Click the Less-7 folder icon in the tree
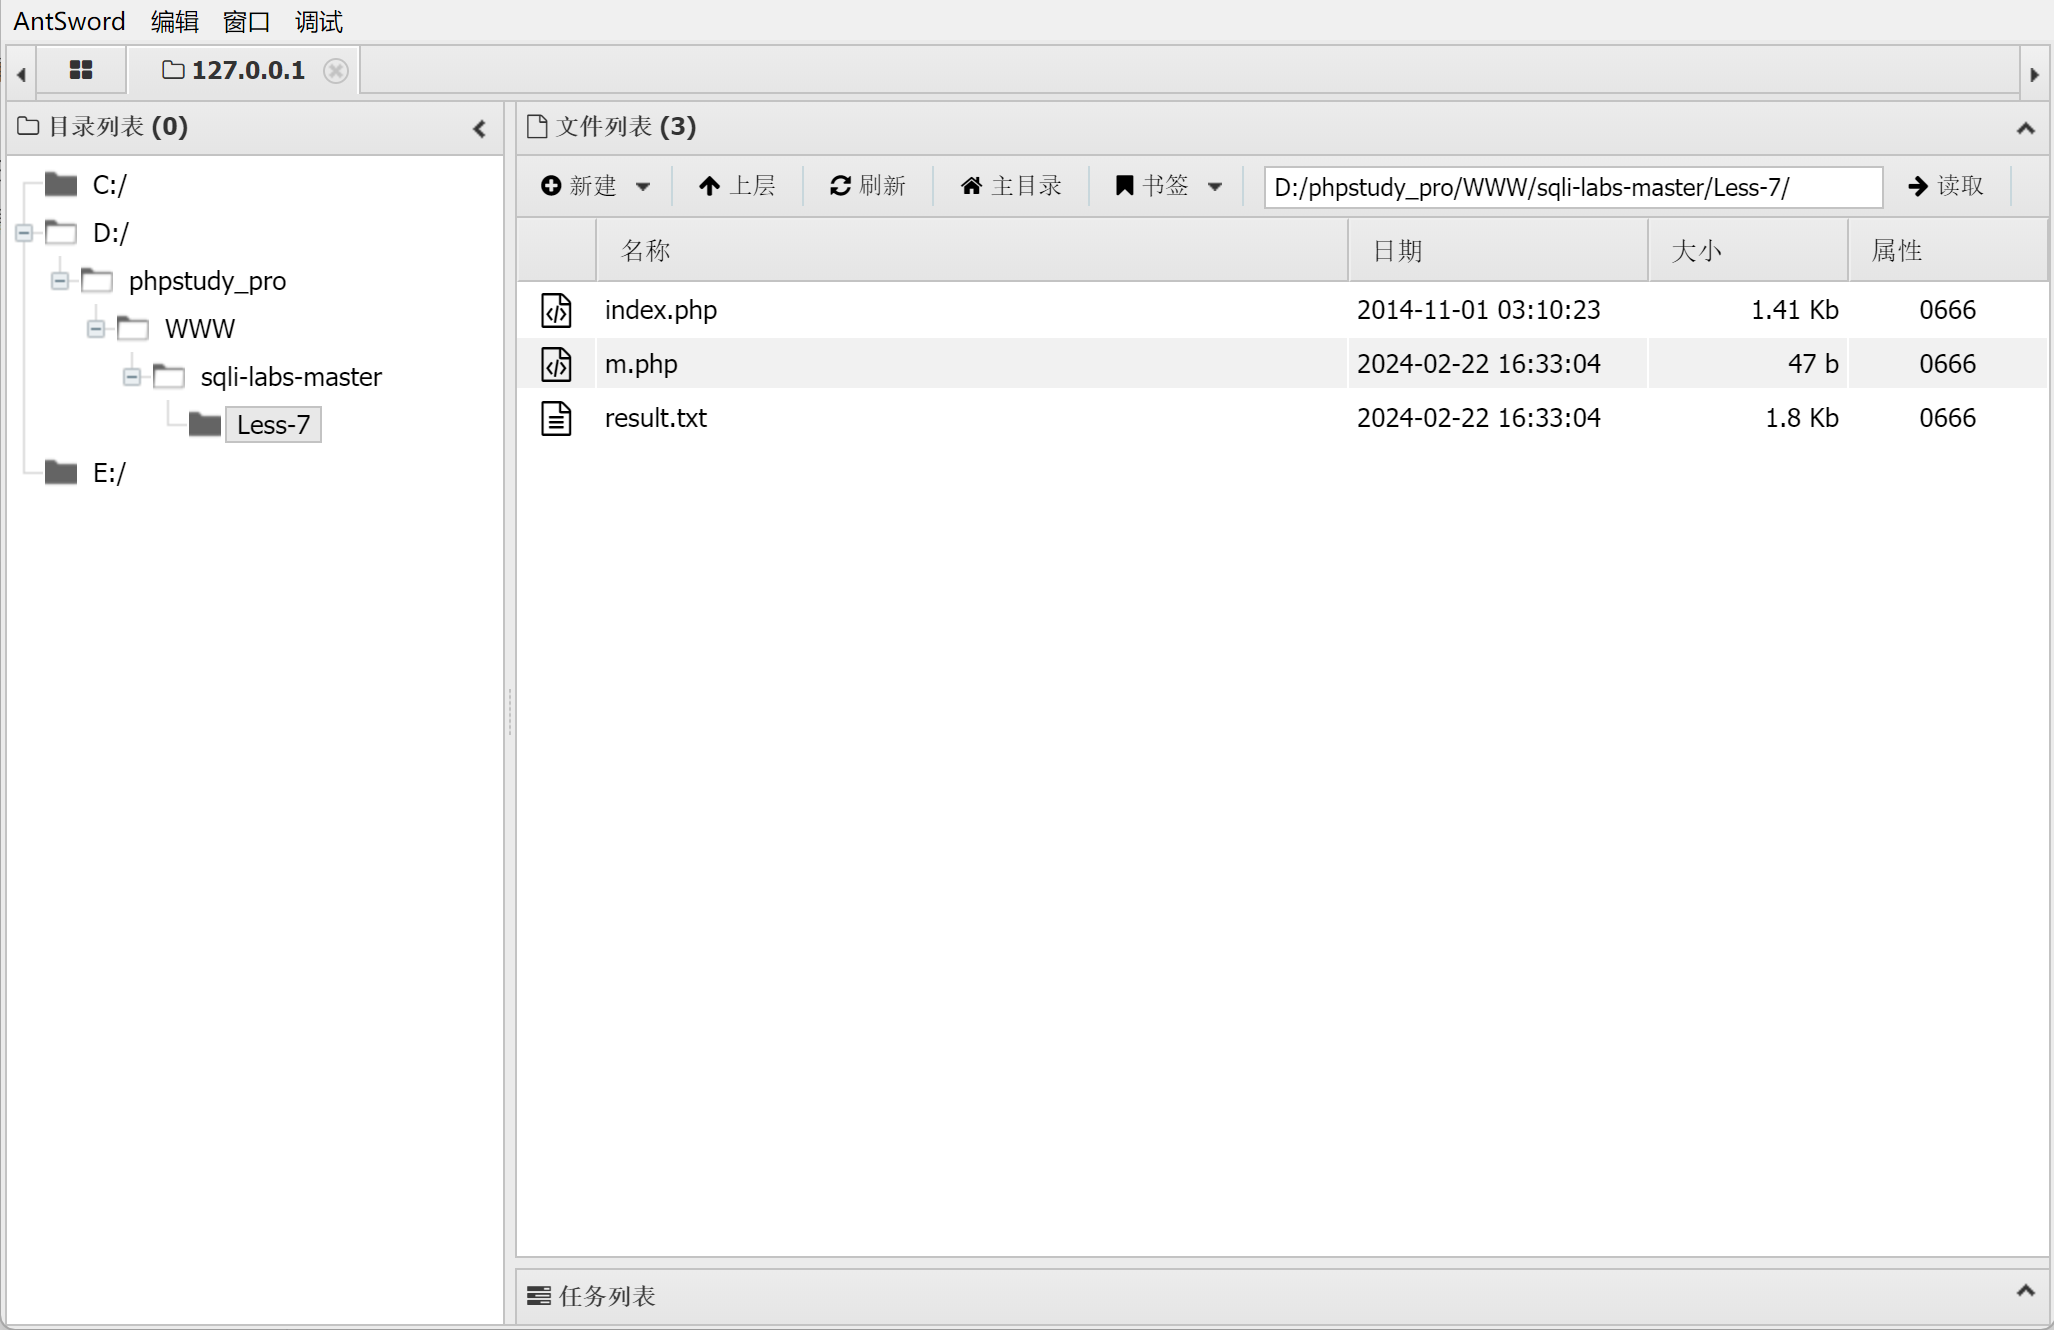 pos(205,425)
